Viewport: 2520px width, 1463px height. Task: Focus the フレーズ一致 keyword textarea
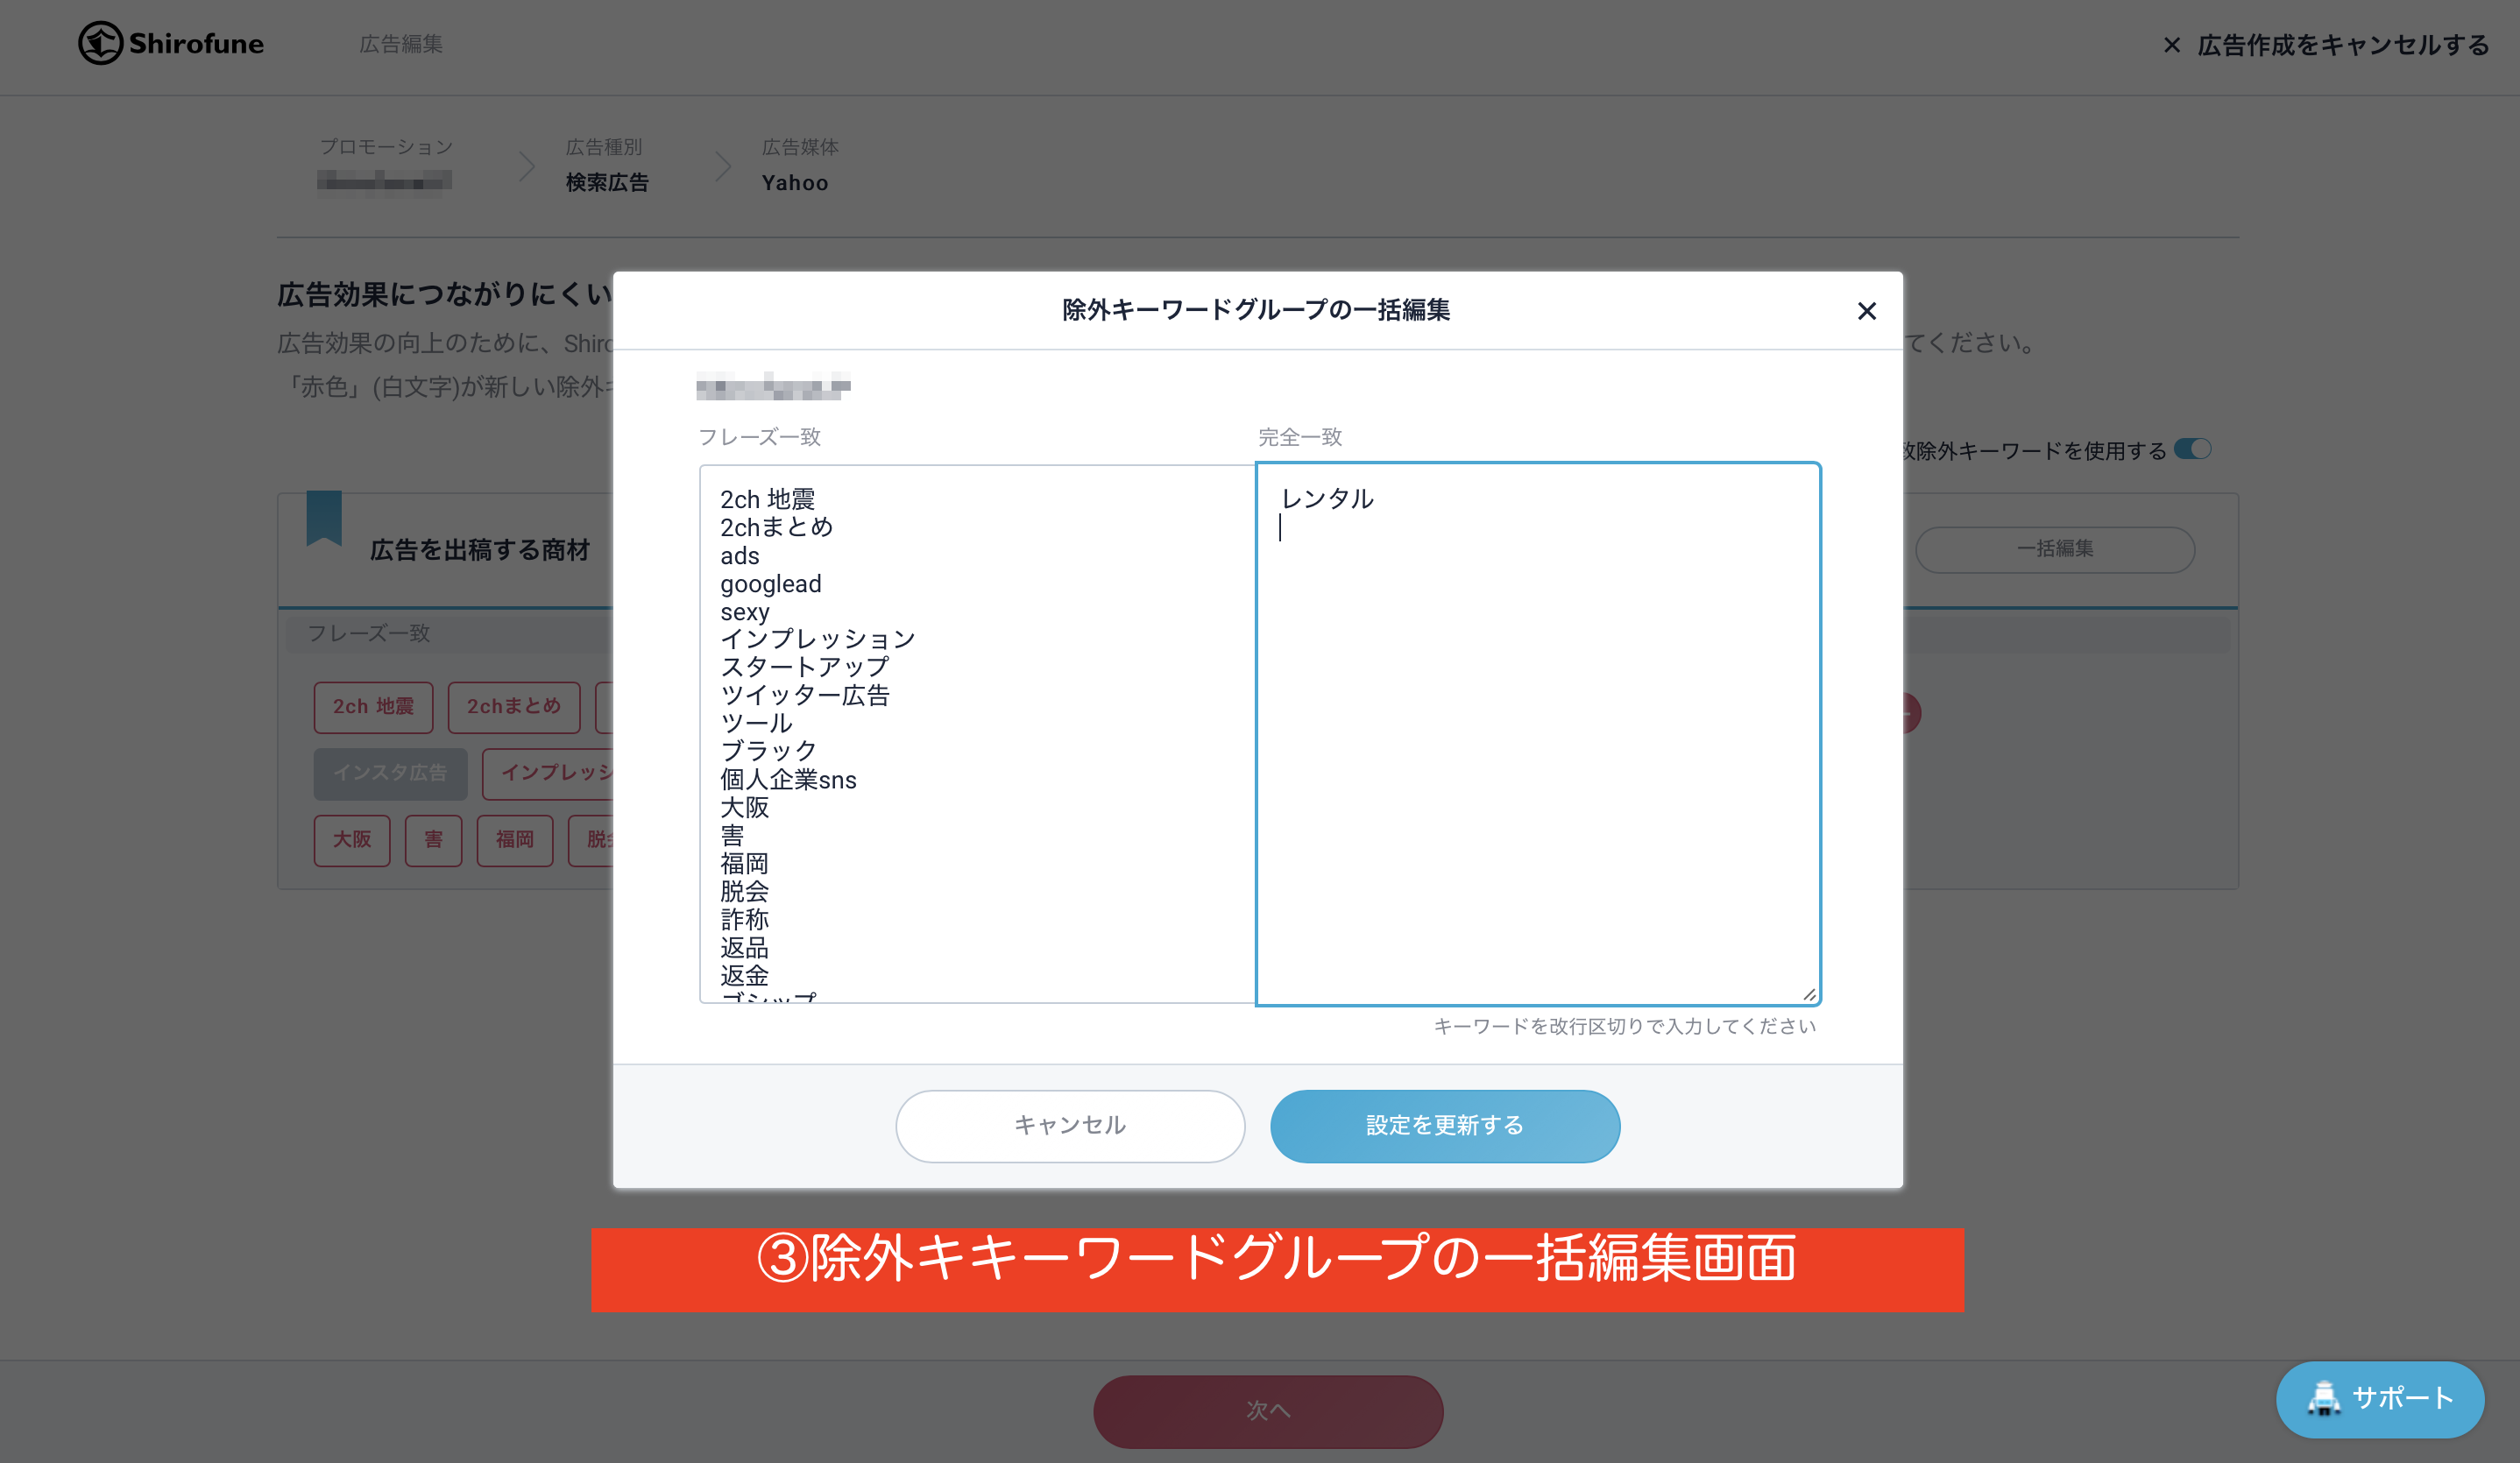pos(978,733)
